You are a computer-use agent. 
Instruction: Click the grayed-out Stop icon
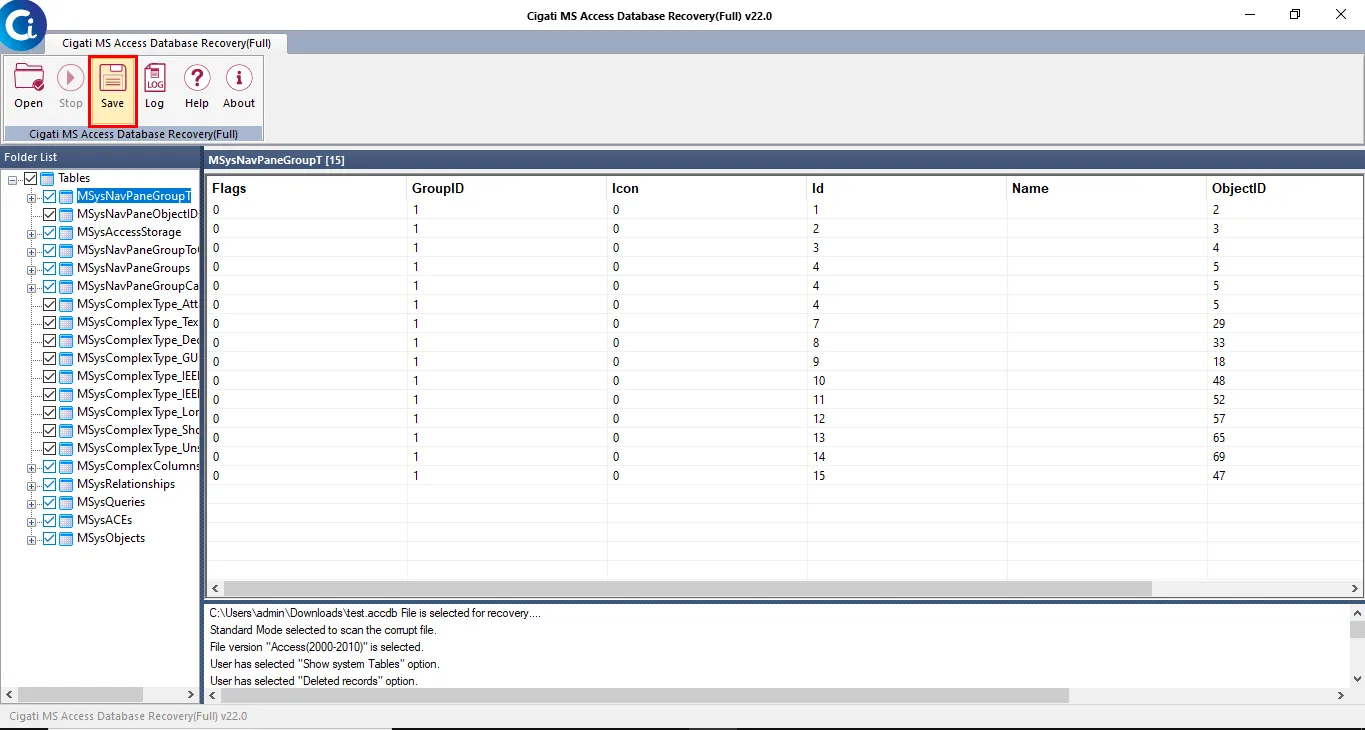click(x=71, y=79)
